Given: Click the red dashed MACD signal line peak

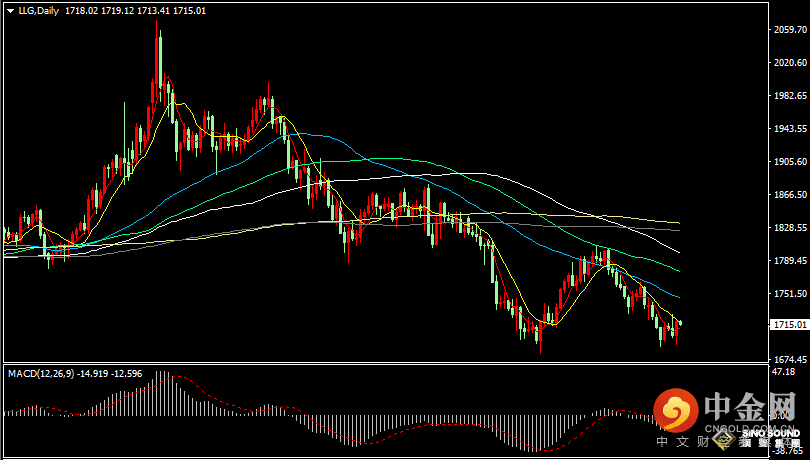Looking at the screenshot, I should pos(170,376).
